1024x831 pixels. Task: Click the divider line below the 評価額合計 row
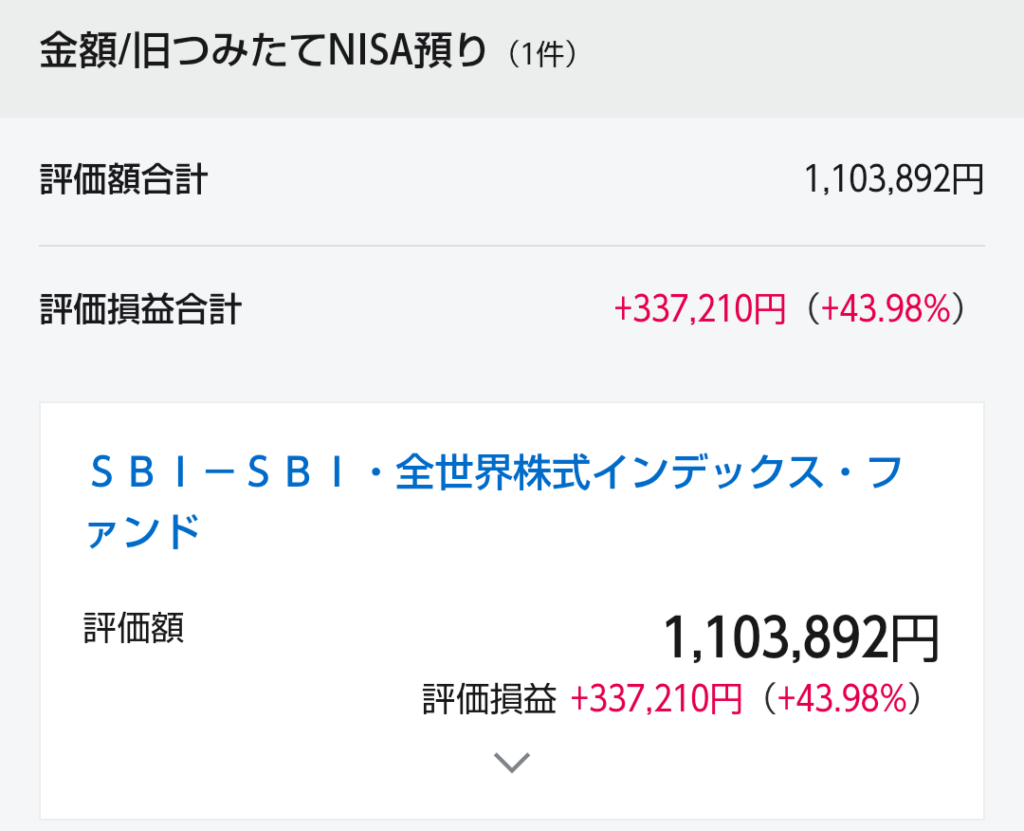coord(511,246)
